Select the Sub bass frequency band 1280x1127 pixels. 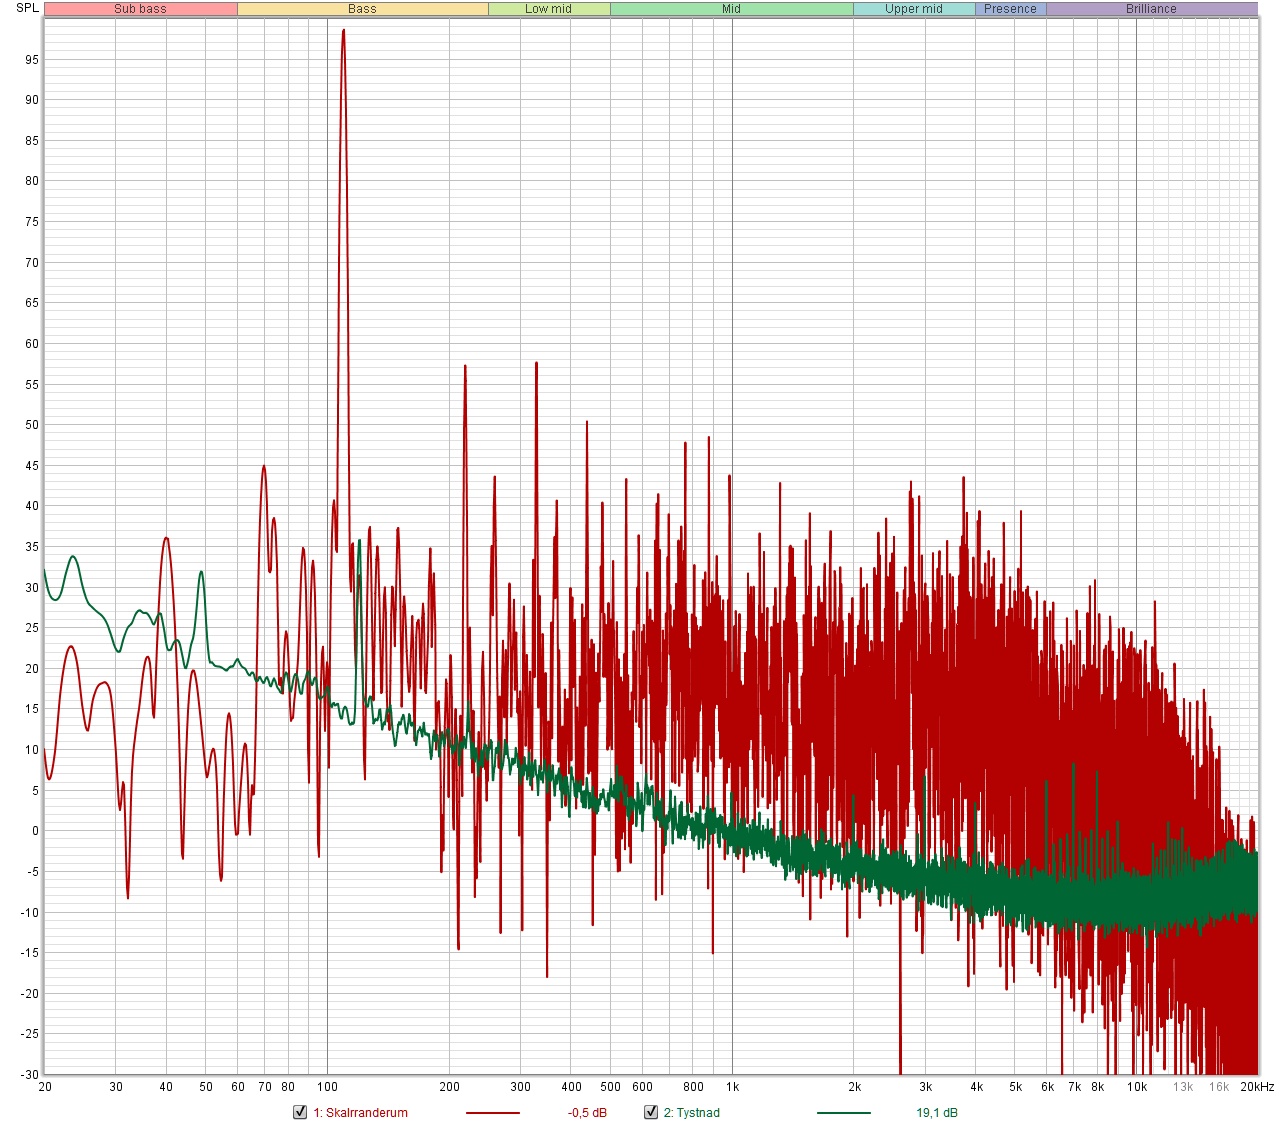tap(141, 9)
